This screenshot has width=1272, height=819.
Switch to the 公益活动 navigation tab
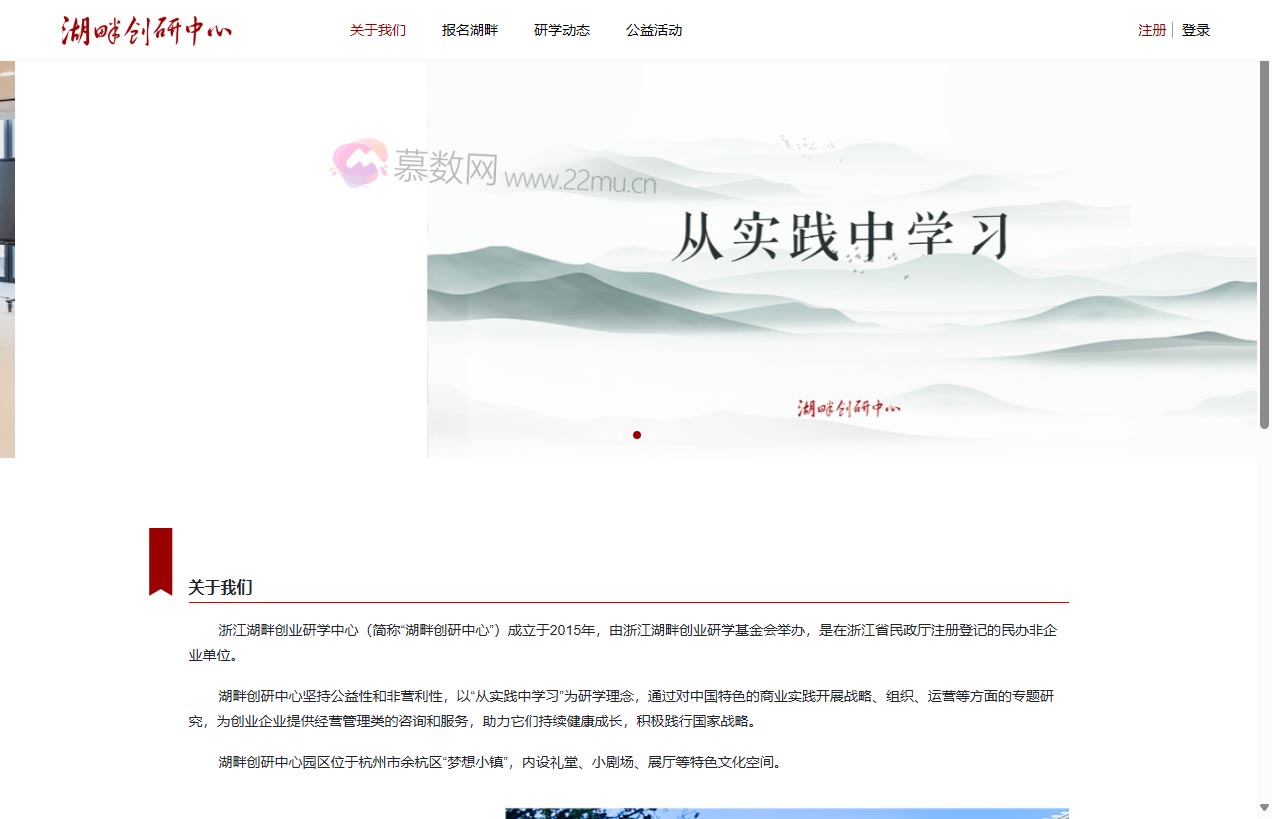pos(653,30)
